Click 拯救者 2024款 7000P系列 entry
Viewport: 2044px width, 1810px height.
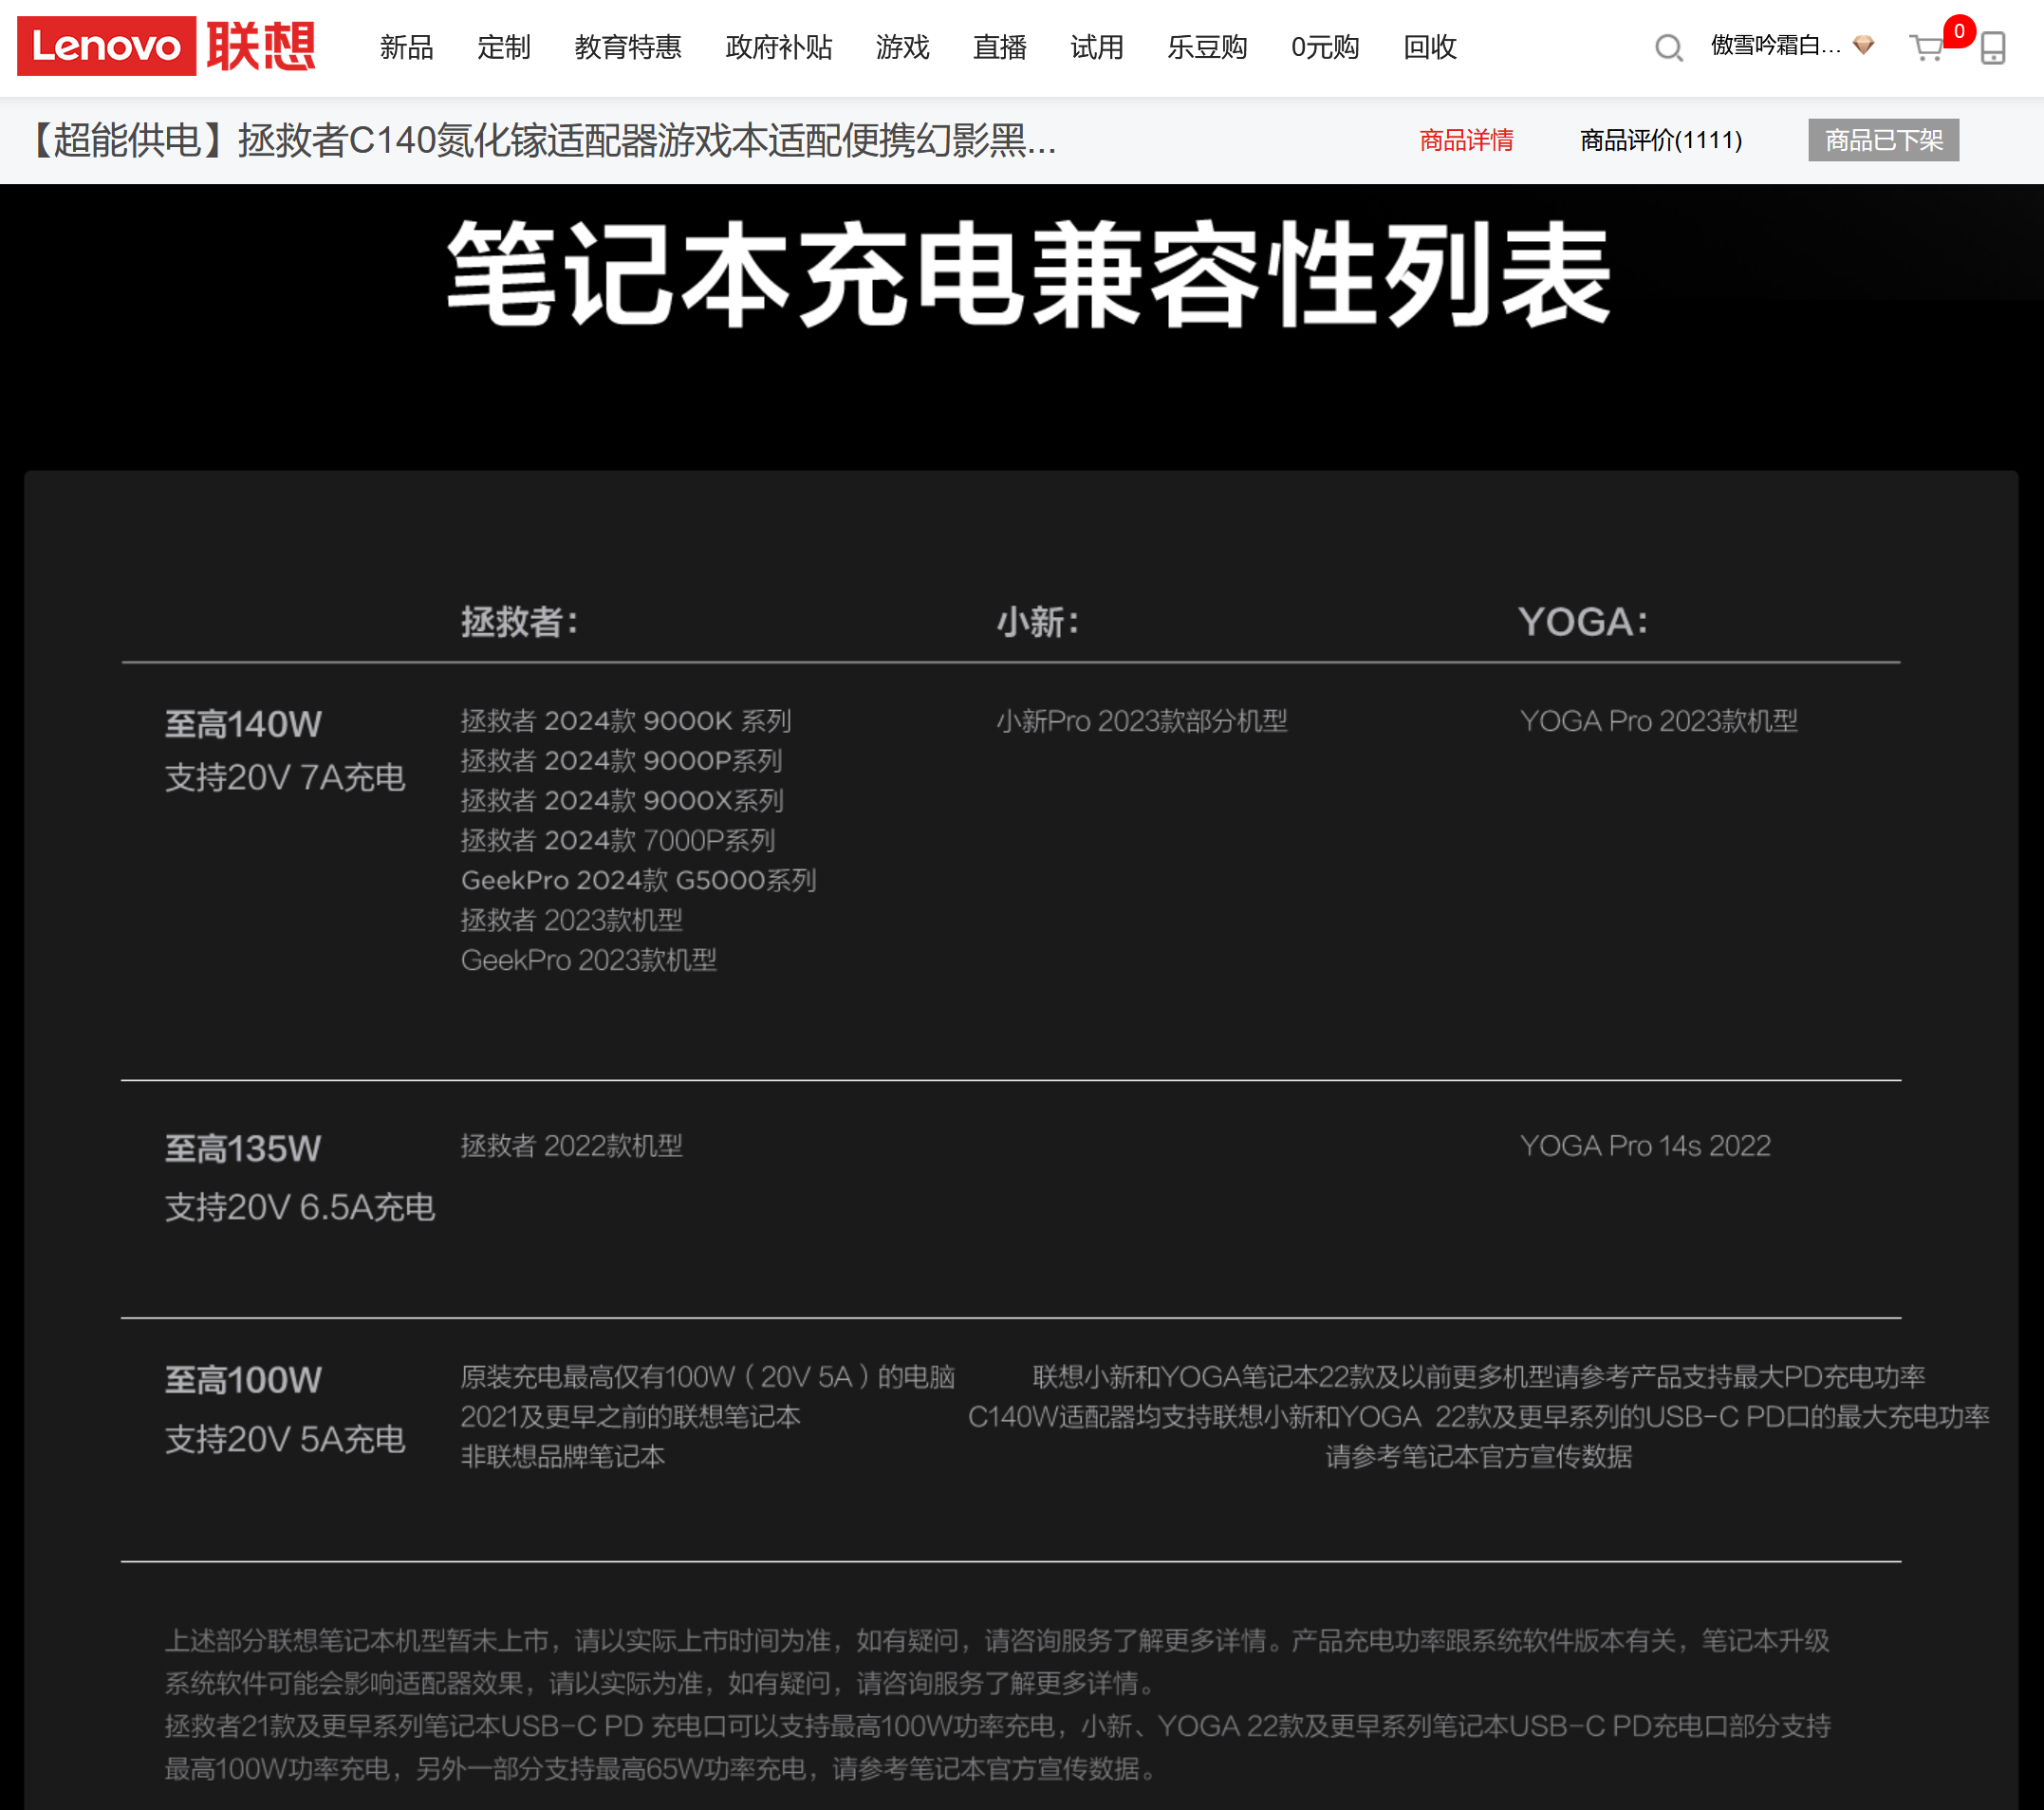618,841
